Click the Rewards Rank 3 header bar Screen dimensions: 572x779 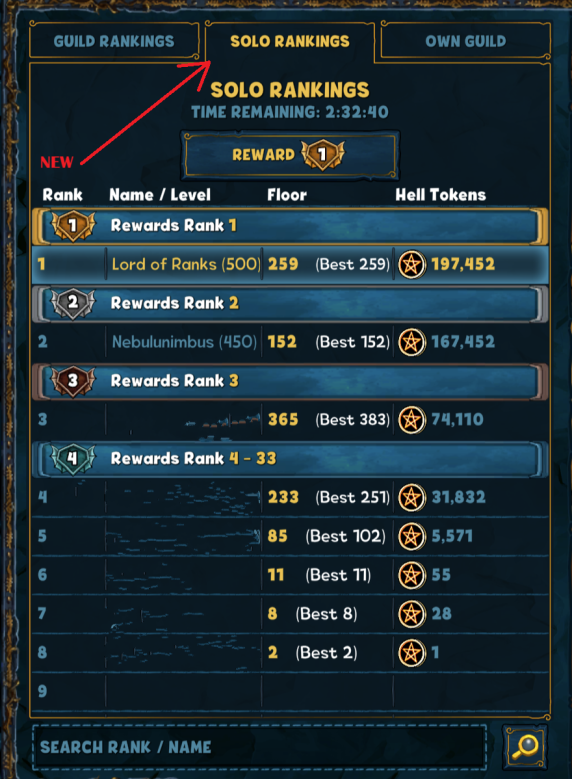pyautogui.click(x=290, y=381)
